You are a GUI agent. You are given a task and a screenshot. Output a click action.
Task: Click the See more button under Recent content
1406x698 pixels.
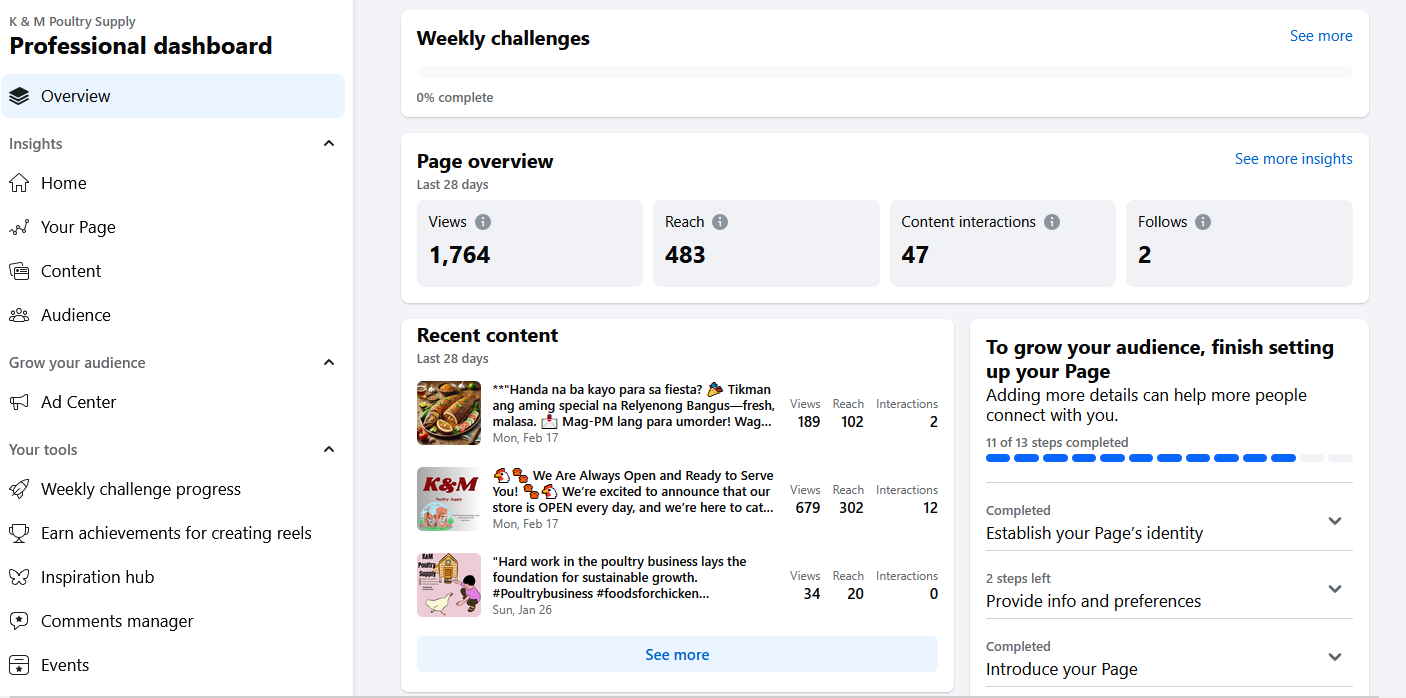677,655
